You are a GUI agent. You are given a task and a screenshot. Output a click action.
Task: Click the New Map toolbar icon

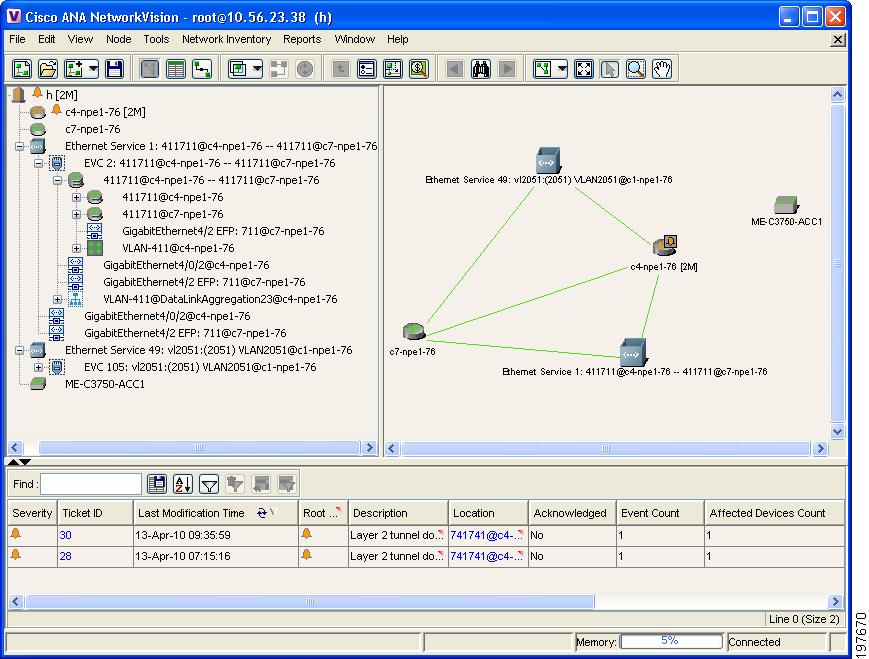point(22,69)
